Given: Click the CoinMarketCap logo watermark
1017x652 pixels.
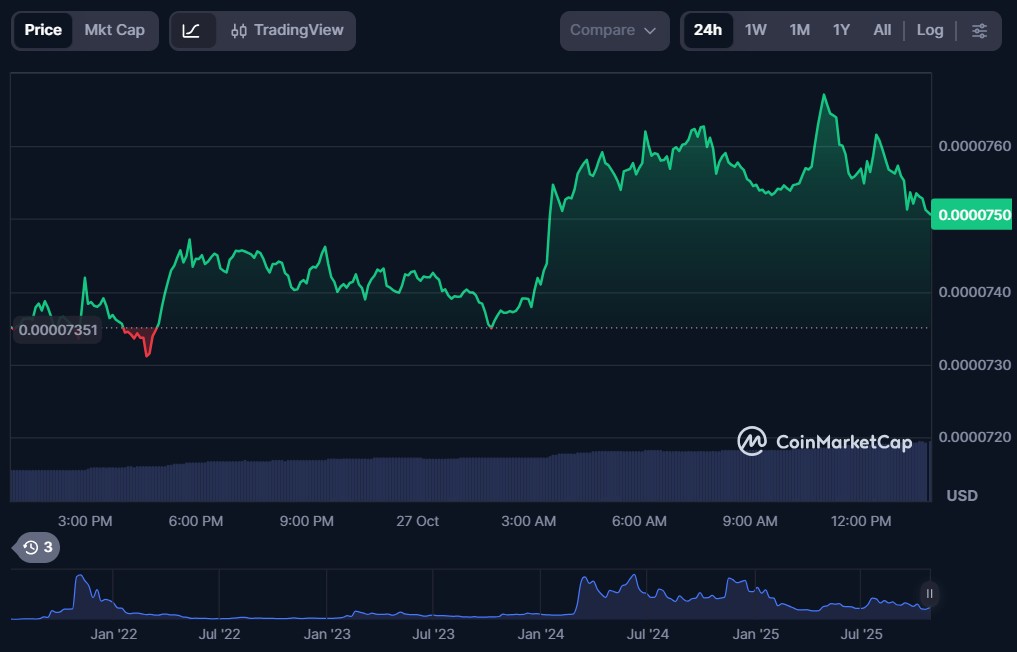Looking at the screenshot, I should pyautogui.click(x=825, y=441).
